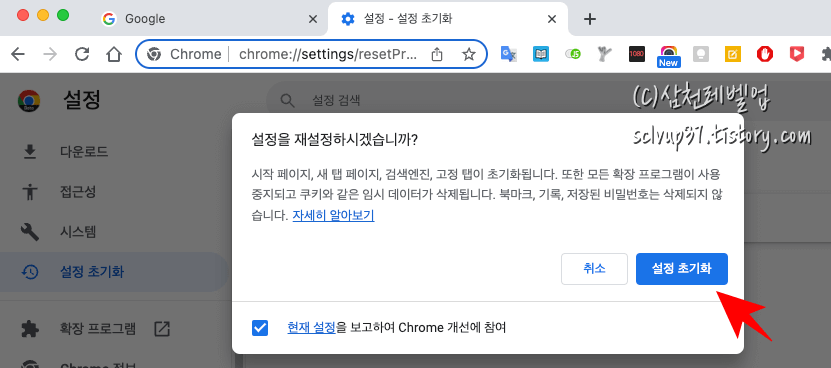The image size is (831, 368).
Task: Click the green J5 toggle extension icon
Action: point(573,54)
